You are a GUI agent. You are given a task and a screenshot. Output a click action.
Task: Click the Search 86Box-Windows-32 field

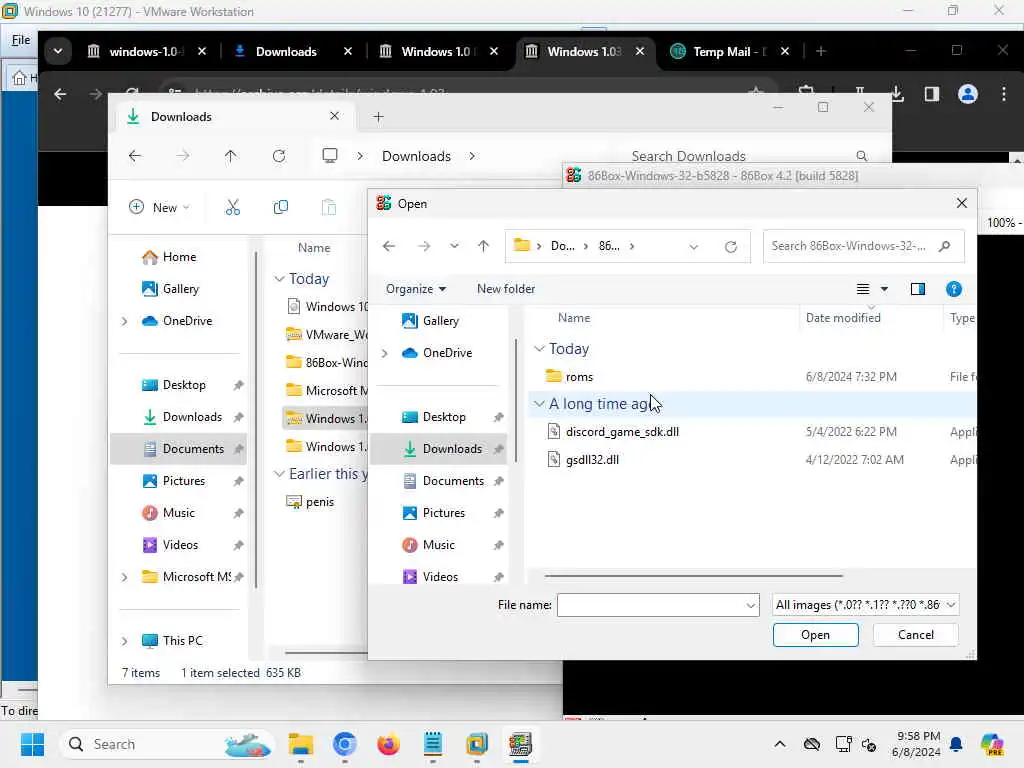(863, 246)
